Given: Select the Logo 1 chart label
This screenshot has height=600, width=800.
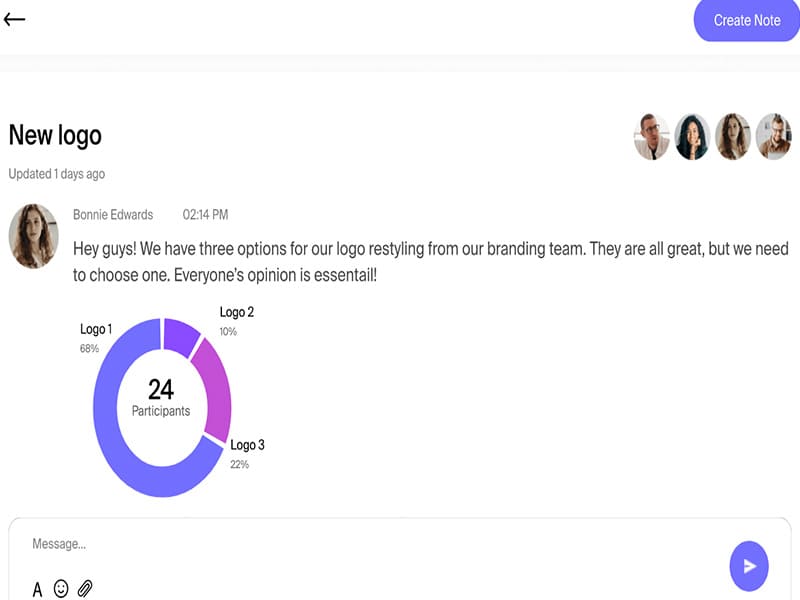Looking at the screenshot, I should tap(96, 329).
